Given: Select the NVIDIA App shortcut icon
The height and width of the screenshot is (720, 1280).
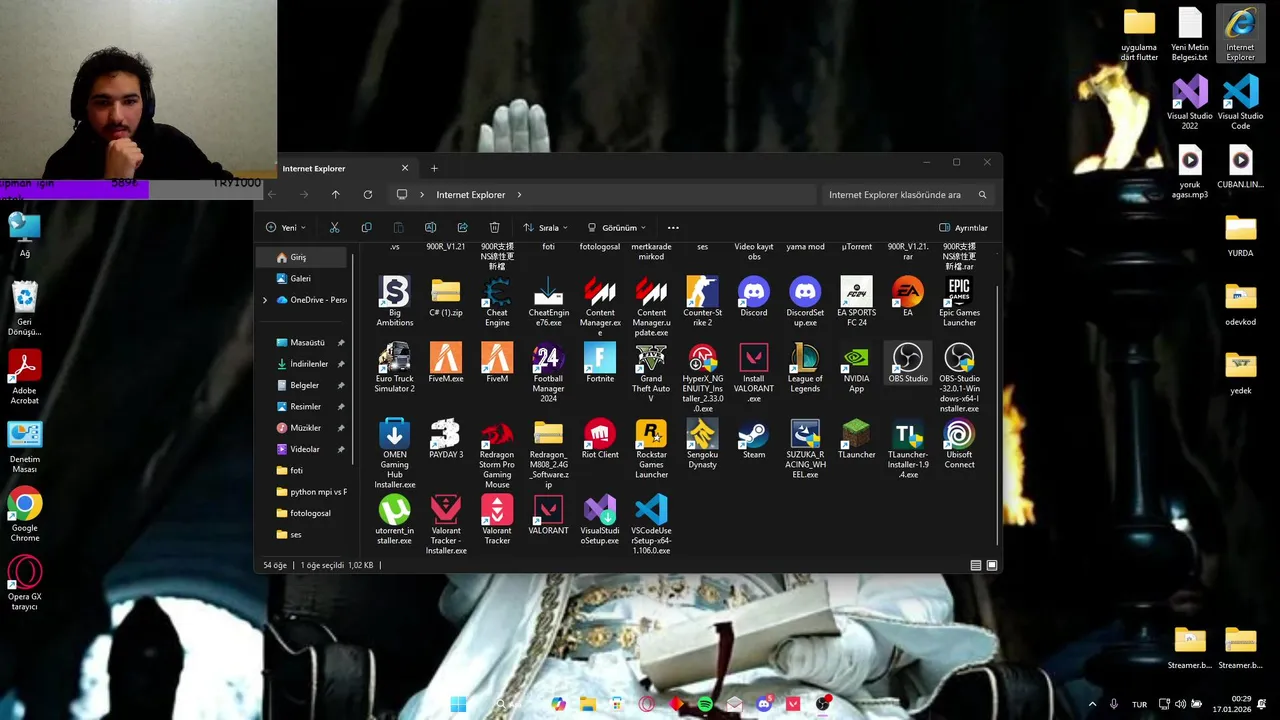Looking at the screenshot, I should (x=856, y=358).
